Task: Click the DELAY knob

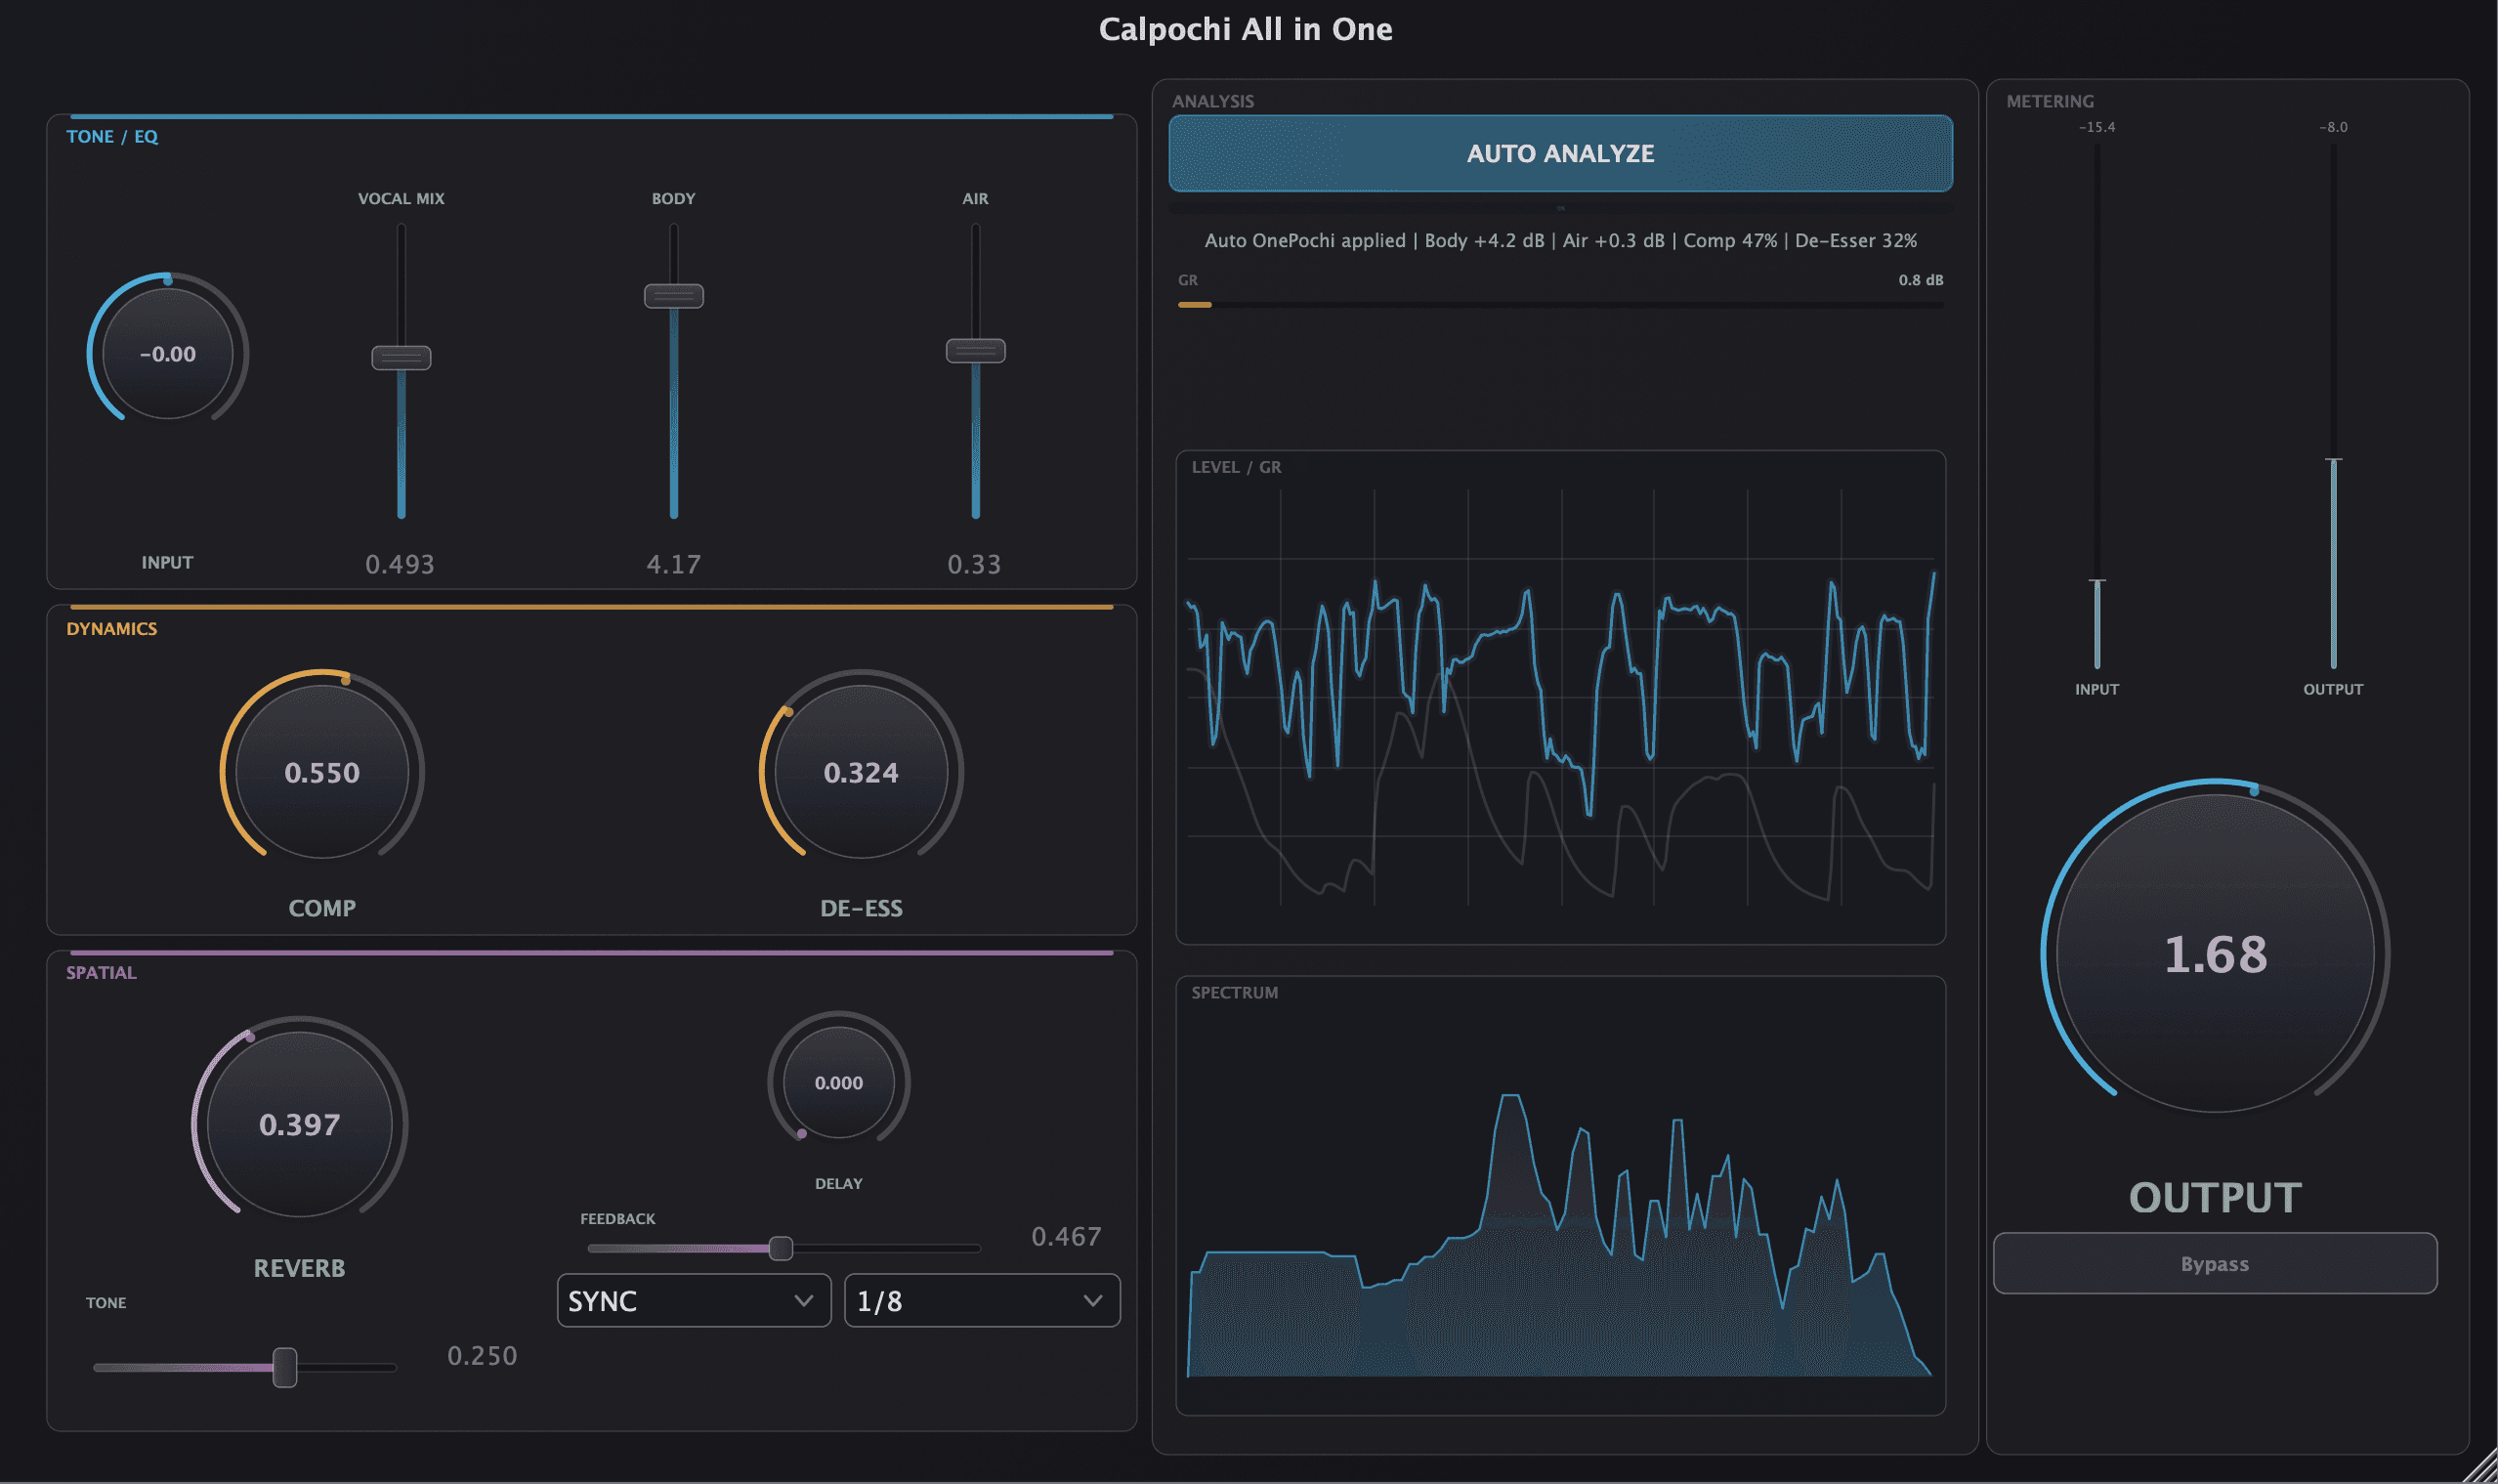Action: coord(838,1082)
